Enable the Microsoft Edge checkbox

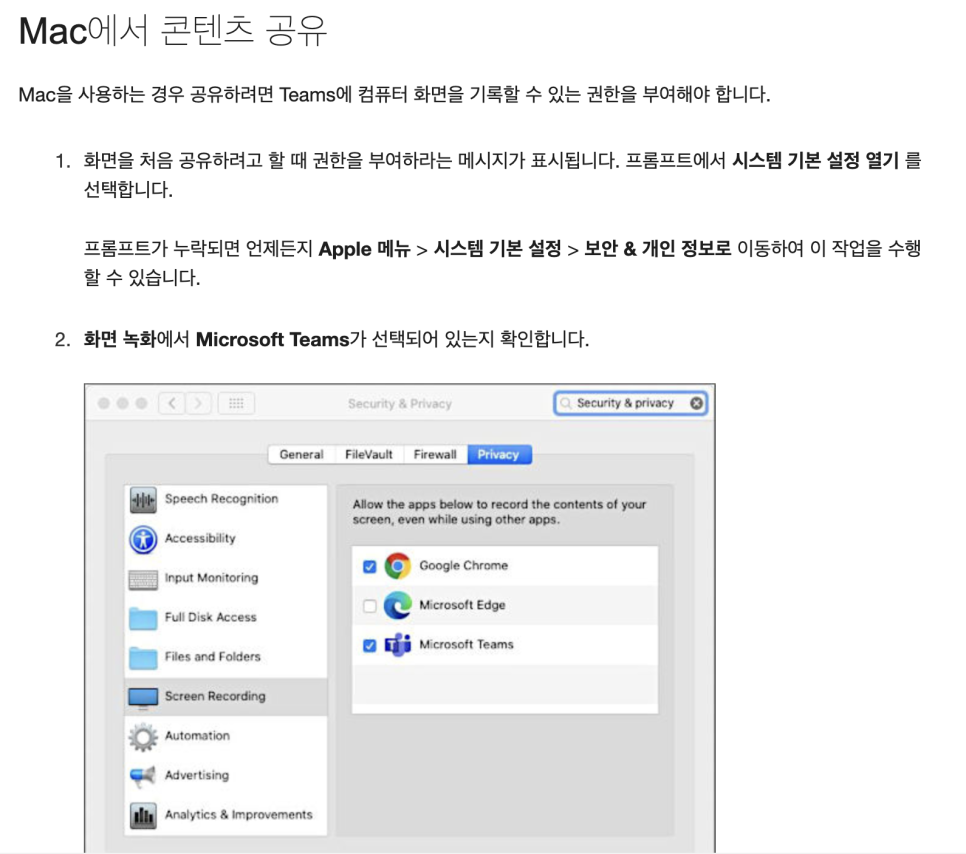(x=370, y=606)
